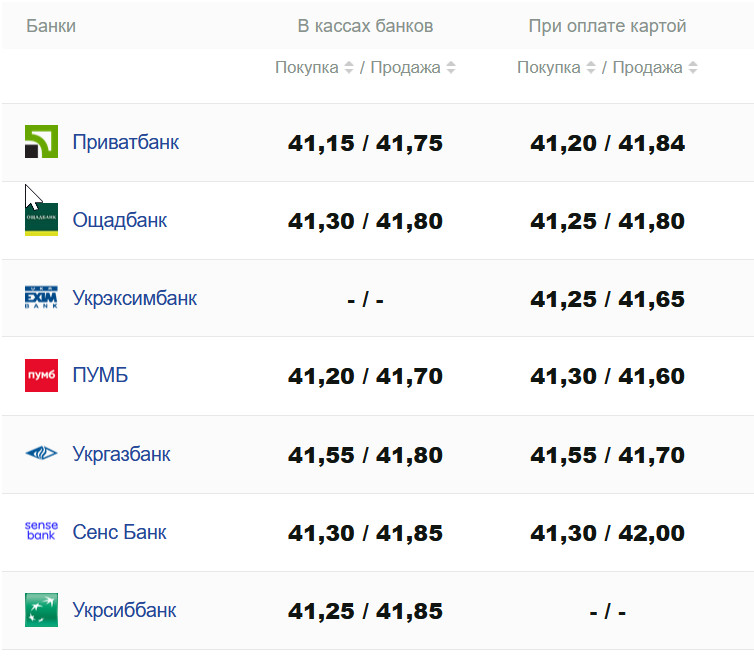The width and height of the screenshot is (754, 658).
Task: Click the Privatbank green logo icon
Action: [41, 142]
